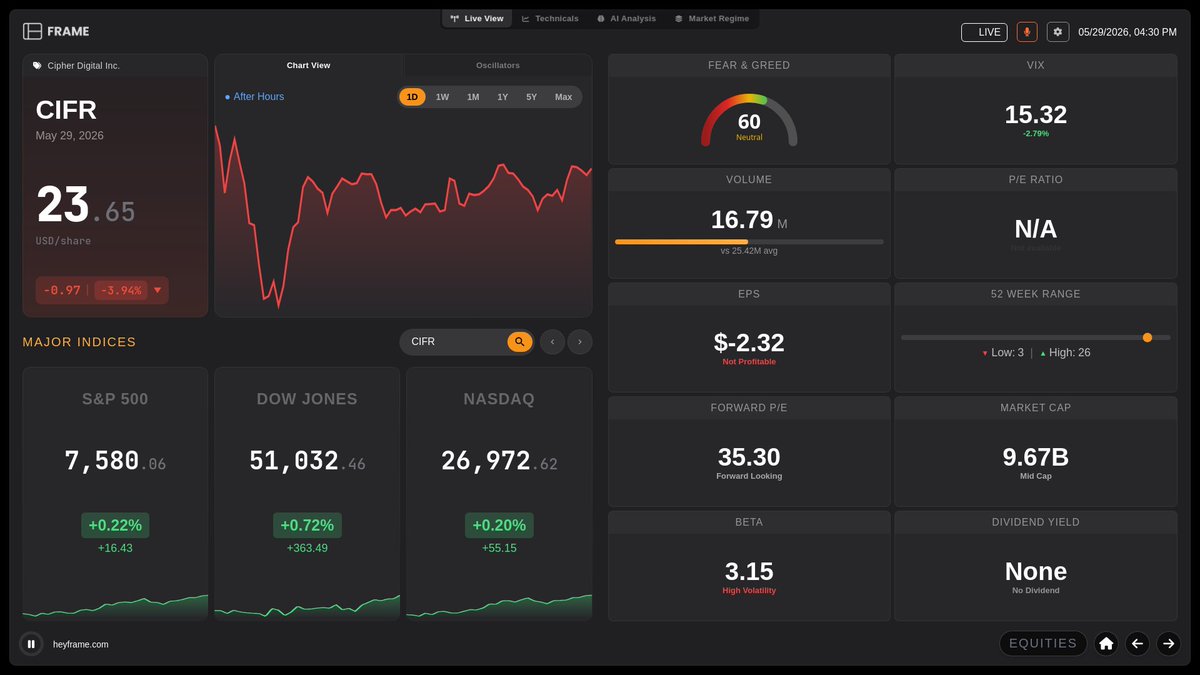Viewport: 1200px width, 675px height.
Task: Click the date and time 05/29/2026, 04:30 PM
Action: click(x=1127, y=32)
